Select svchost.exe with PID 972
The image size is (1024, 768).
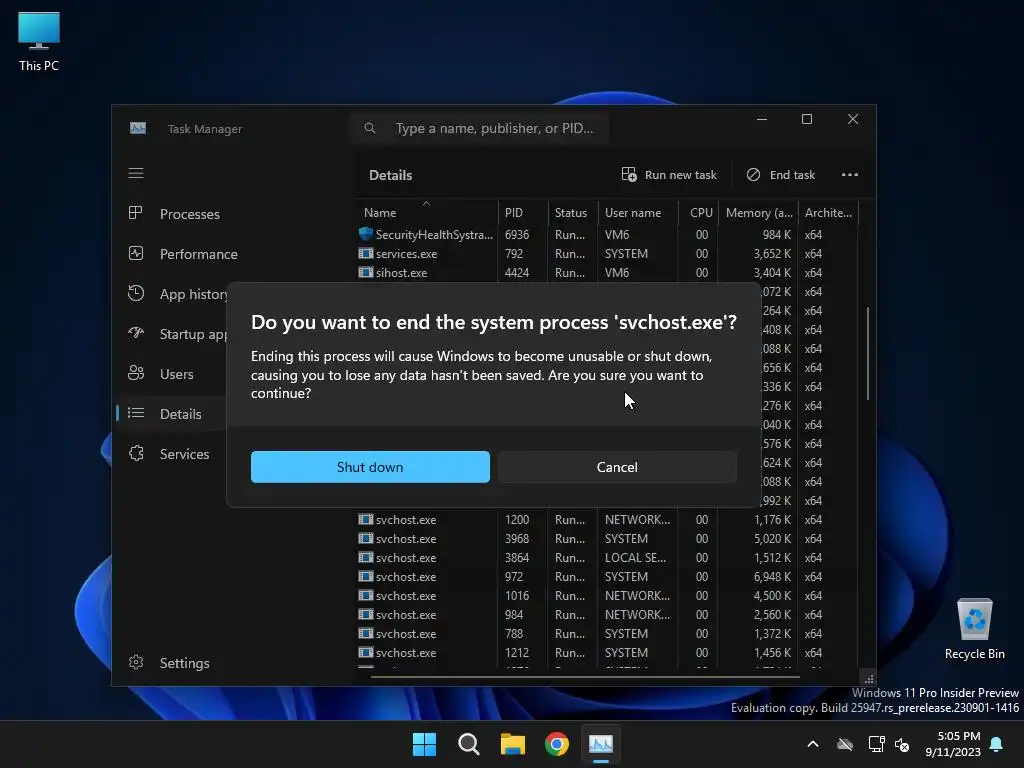point(607,577)
